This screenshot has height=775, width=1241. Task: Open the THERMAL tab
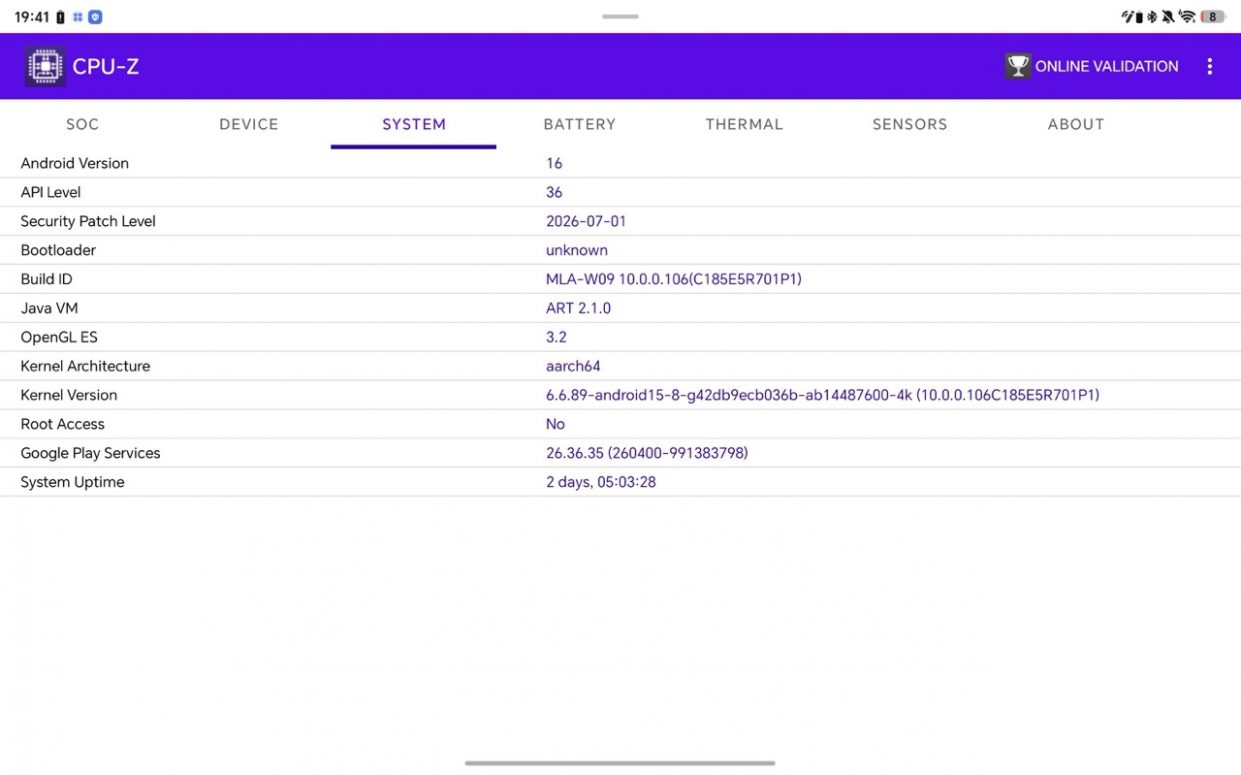744,124
